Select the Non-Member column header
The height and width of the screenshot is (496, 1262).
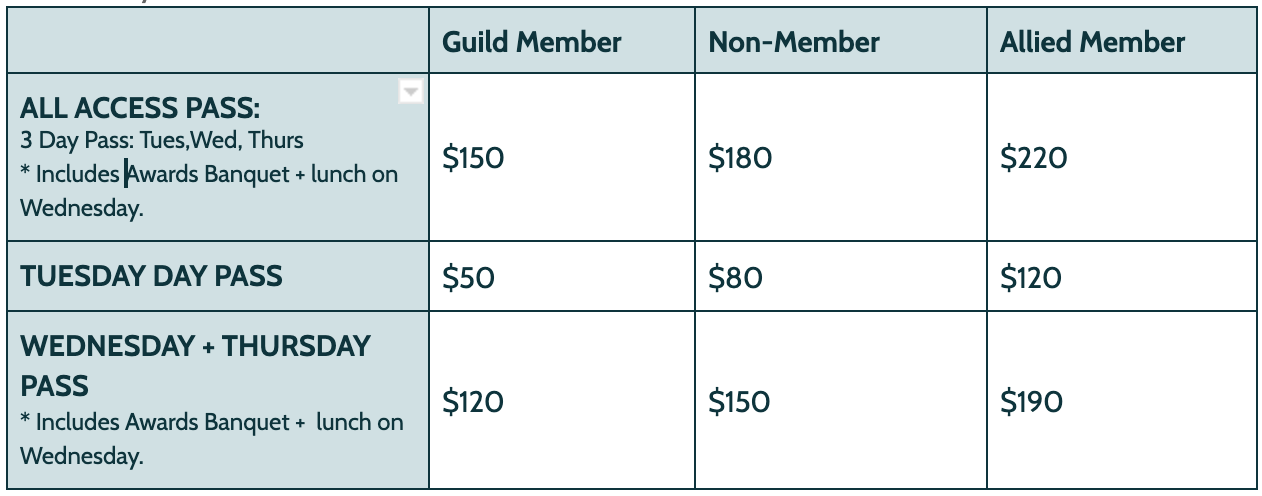pyautogui.click(x=794, y=42)
